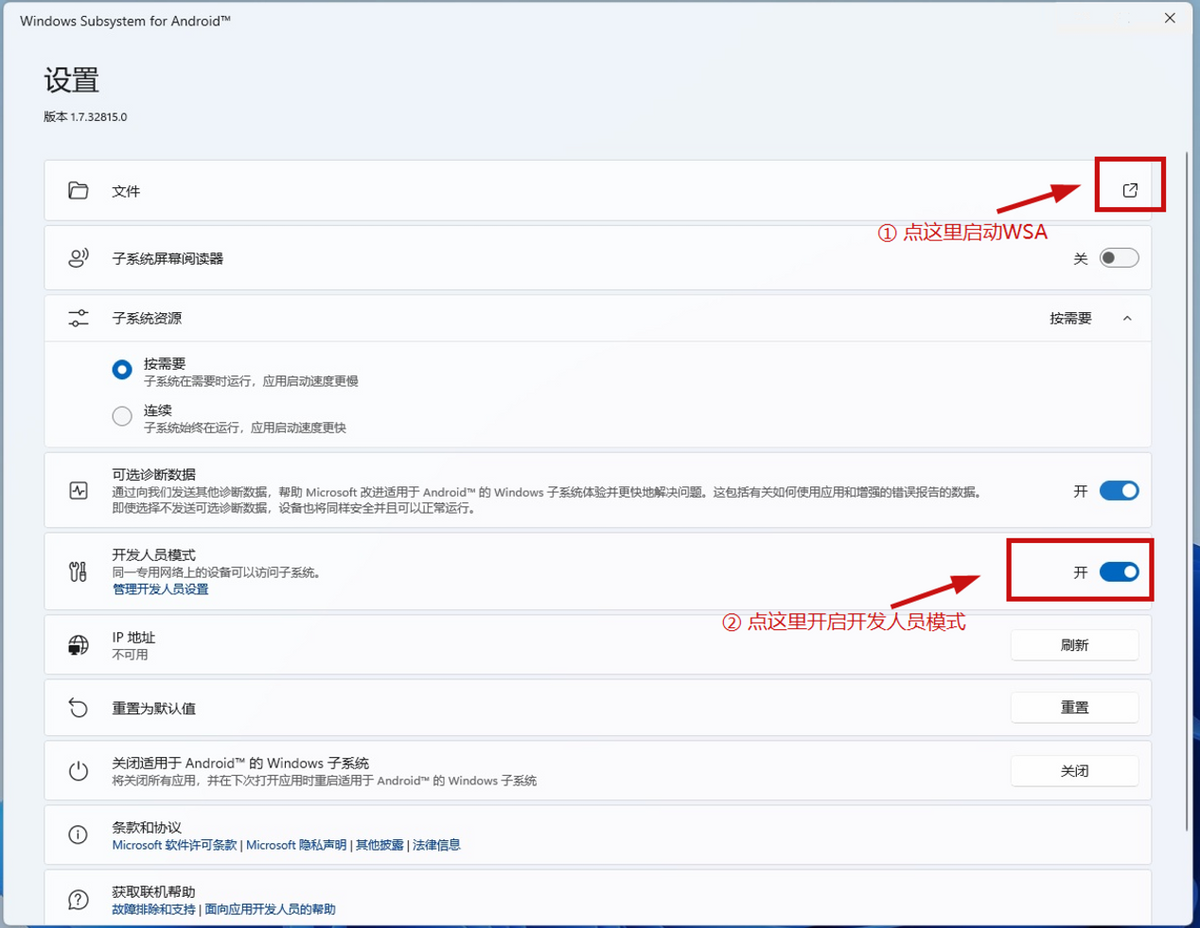Click the developer tools icon beside 开发人员模式

(x=78, y=571)
